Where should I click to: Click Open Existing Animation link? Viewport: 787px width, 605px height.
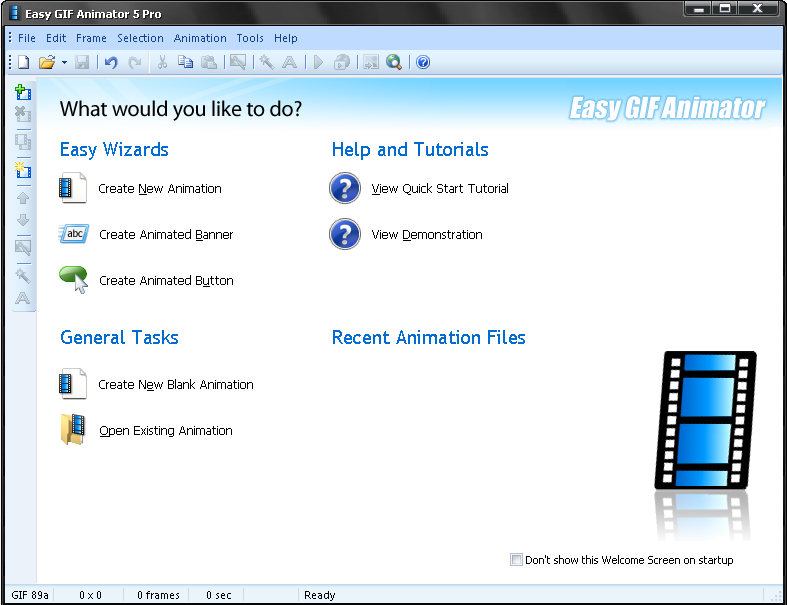click(x=166, y=431)
